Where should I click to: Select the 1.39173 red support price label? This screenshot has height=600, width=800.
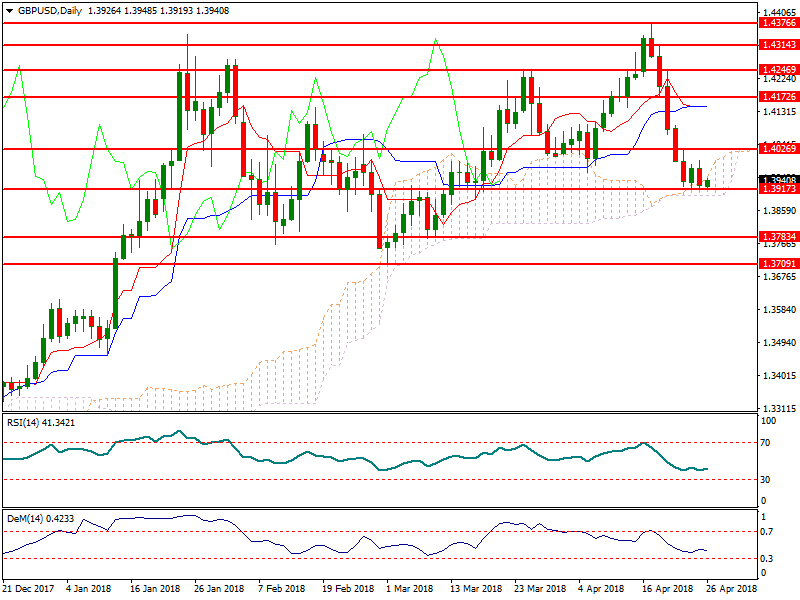tap(778, 189)
